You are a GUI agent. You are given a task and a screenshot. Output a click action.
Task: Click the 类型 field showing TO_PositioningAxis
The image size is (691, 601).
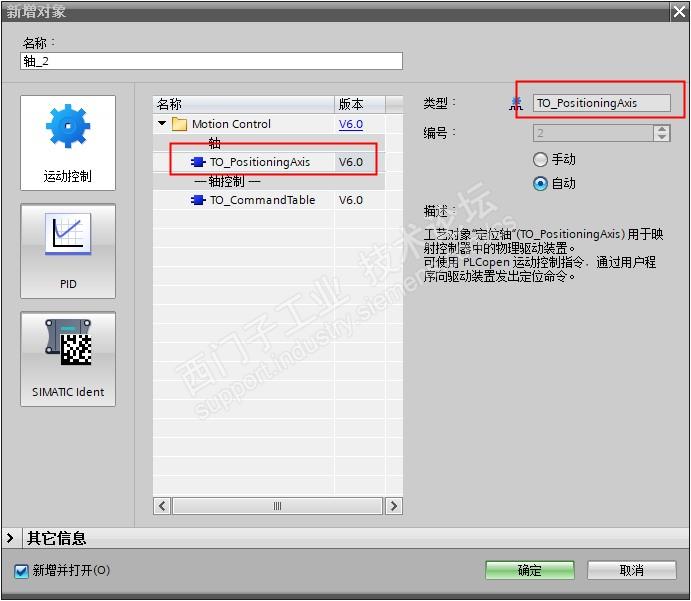[602, 103]
